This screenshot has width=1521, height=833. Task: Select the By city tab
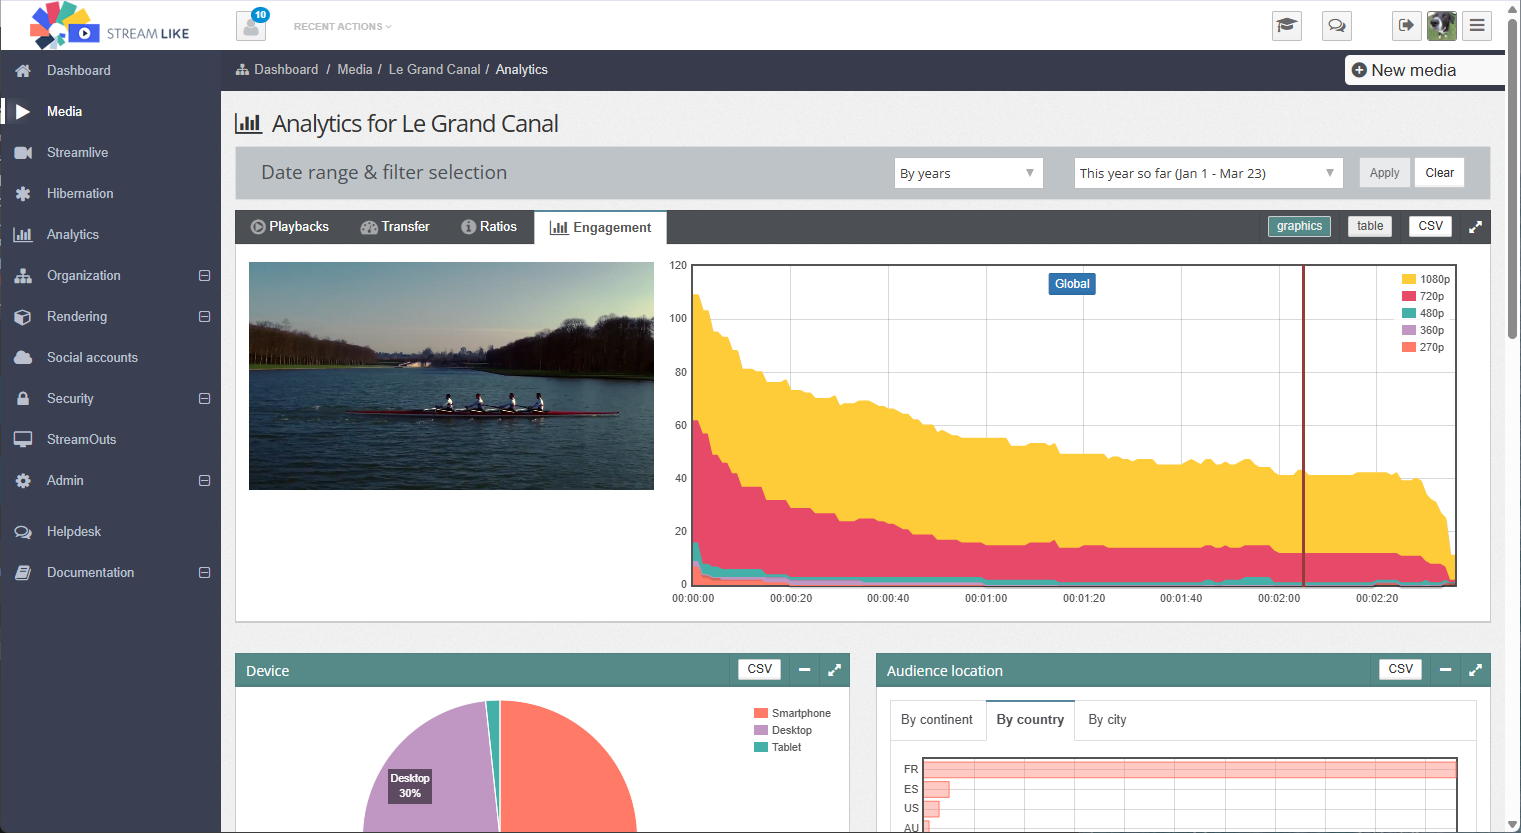1107,720
